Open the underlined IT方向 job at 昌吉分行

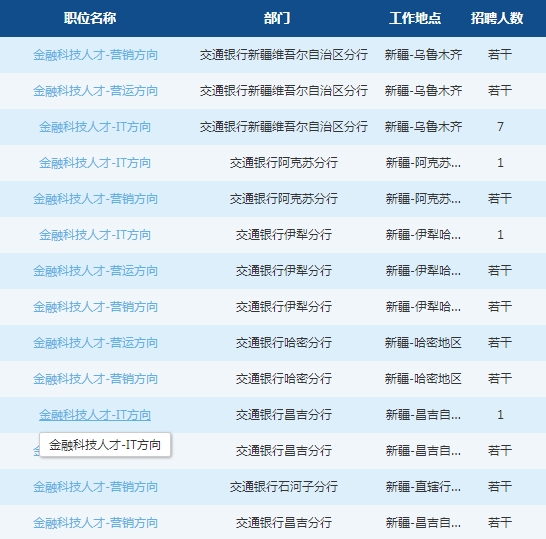tap(95, 415)
